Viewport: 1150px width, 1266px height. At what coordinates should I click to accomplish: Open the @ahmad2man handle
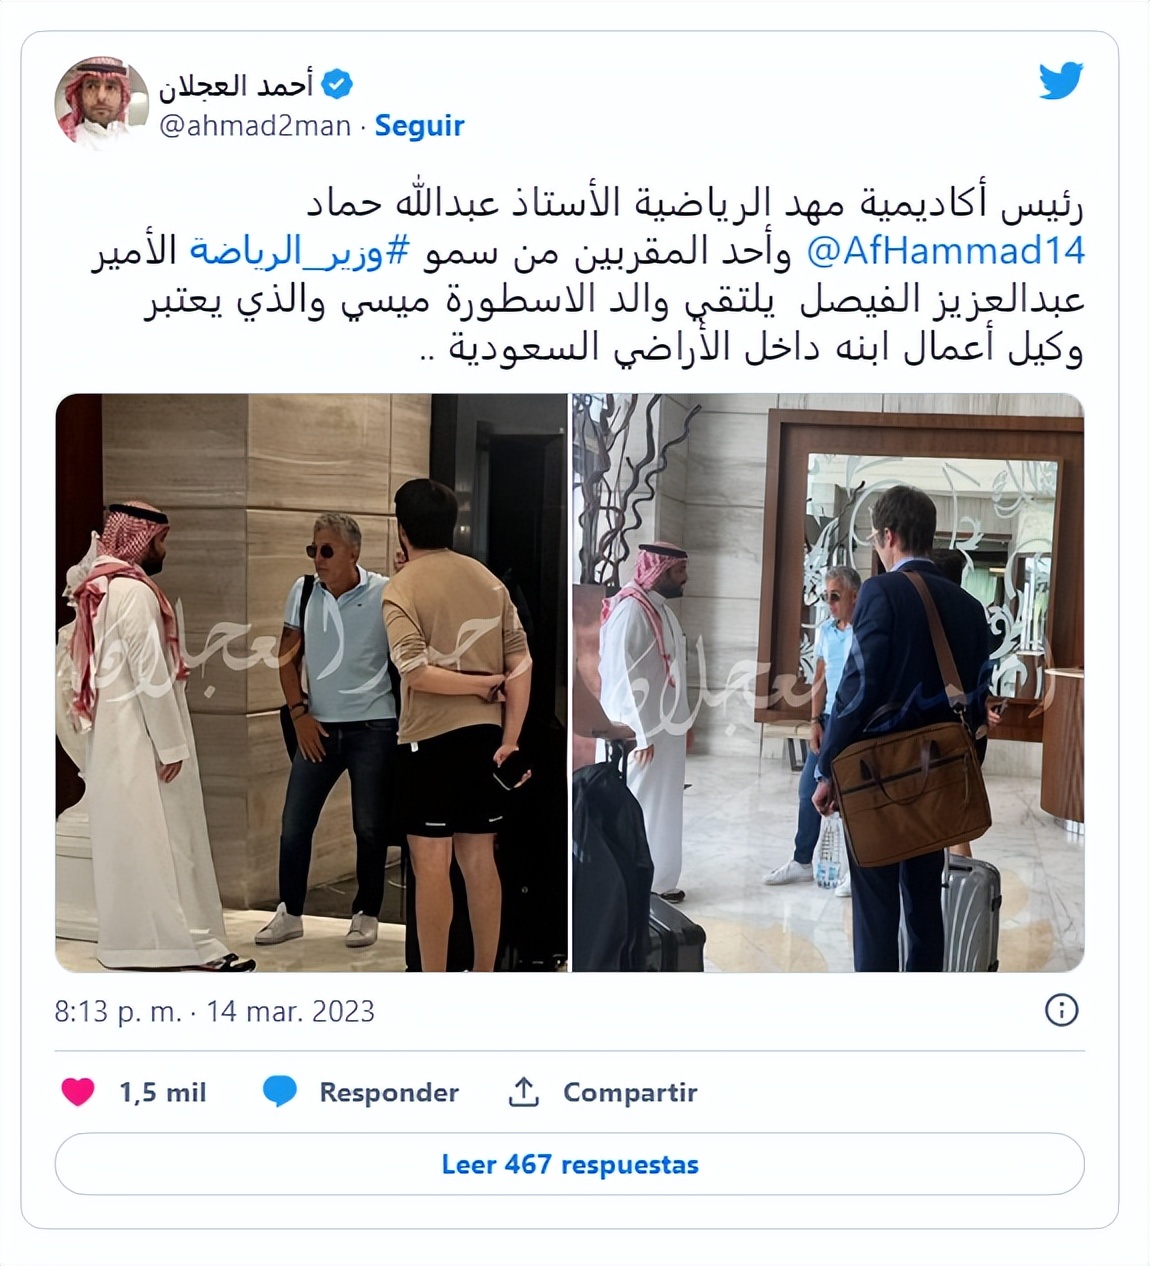point(255,126)
